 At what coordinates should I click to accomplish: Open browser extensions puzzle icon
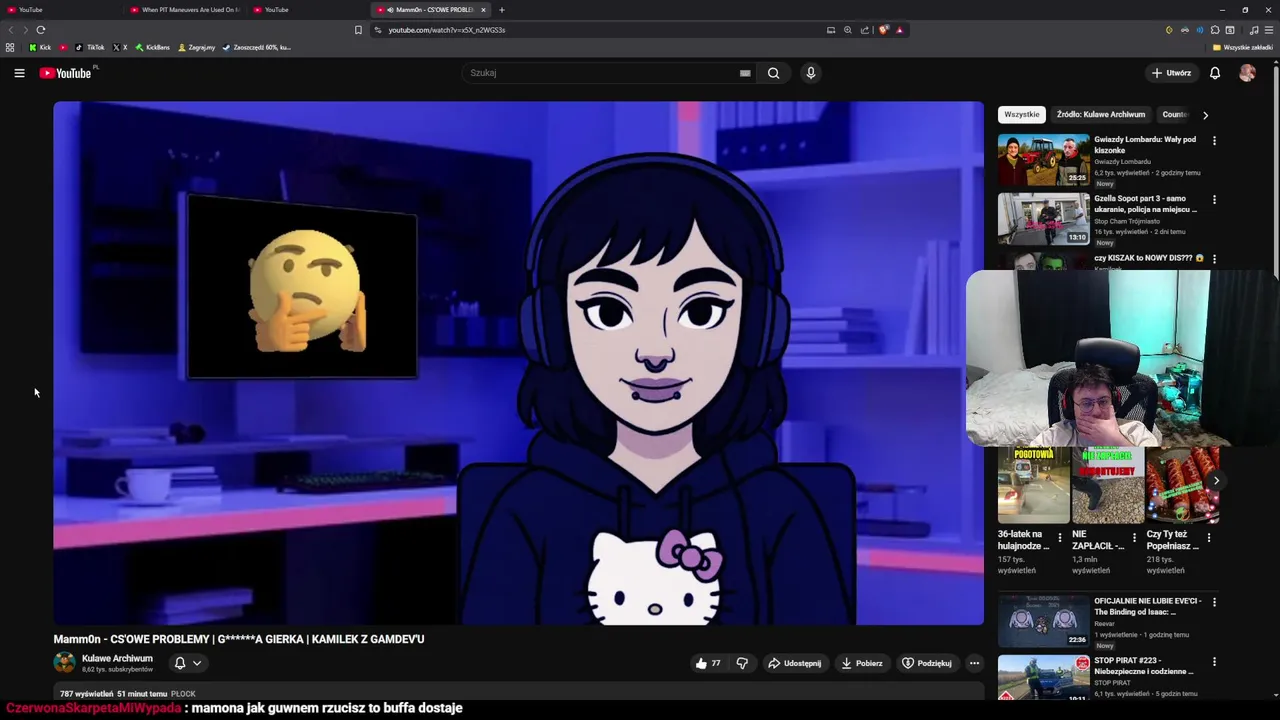click(1215, 30)
